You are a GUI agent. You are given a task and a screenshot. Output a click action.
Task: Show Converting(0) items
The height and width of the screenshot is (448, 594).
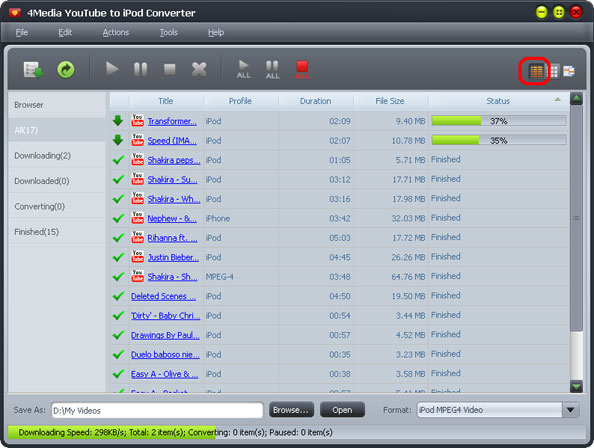pyautogui.click(x=57, y=206)
